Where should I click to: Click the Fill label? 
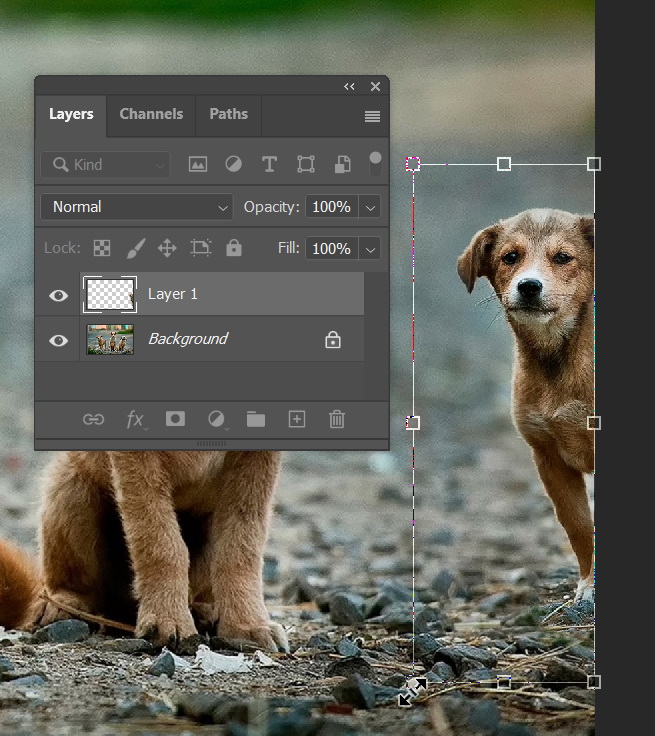pyautogui.click(x=288, y=248)
